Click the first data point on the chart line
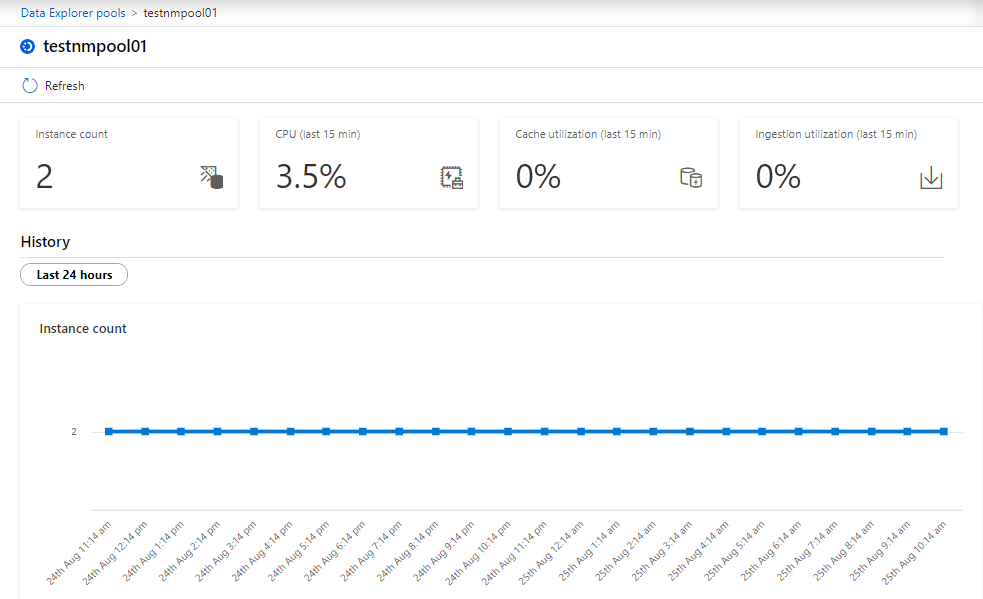The height and width of the screenshot is (599, 983). (x=109, y=431)
